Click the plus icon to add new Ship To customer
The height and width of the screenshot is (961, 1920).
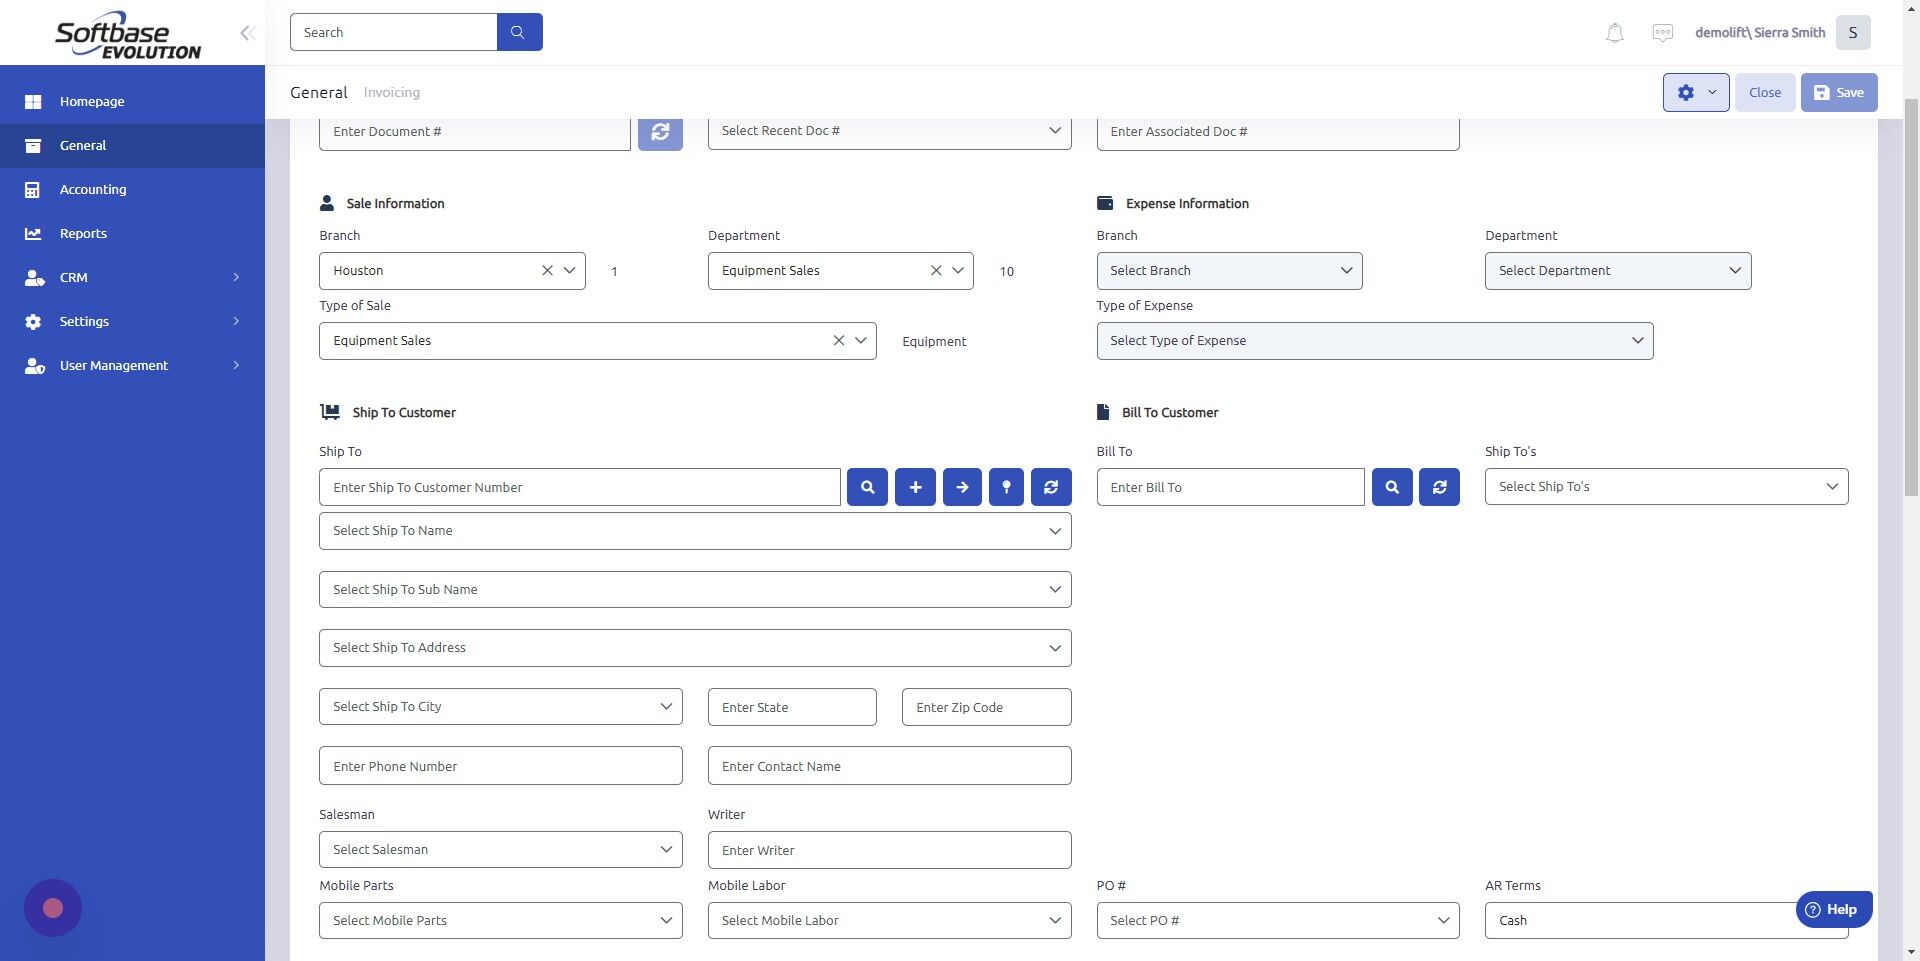[914, 487]
